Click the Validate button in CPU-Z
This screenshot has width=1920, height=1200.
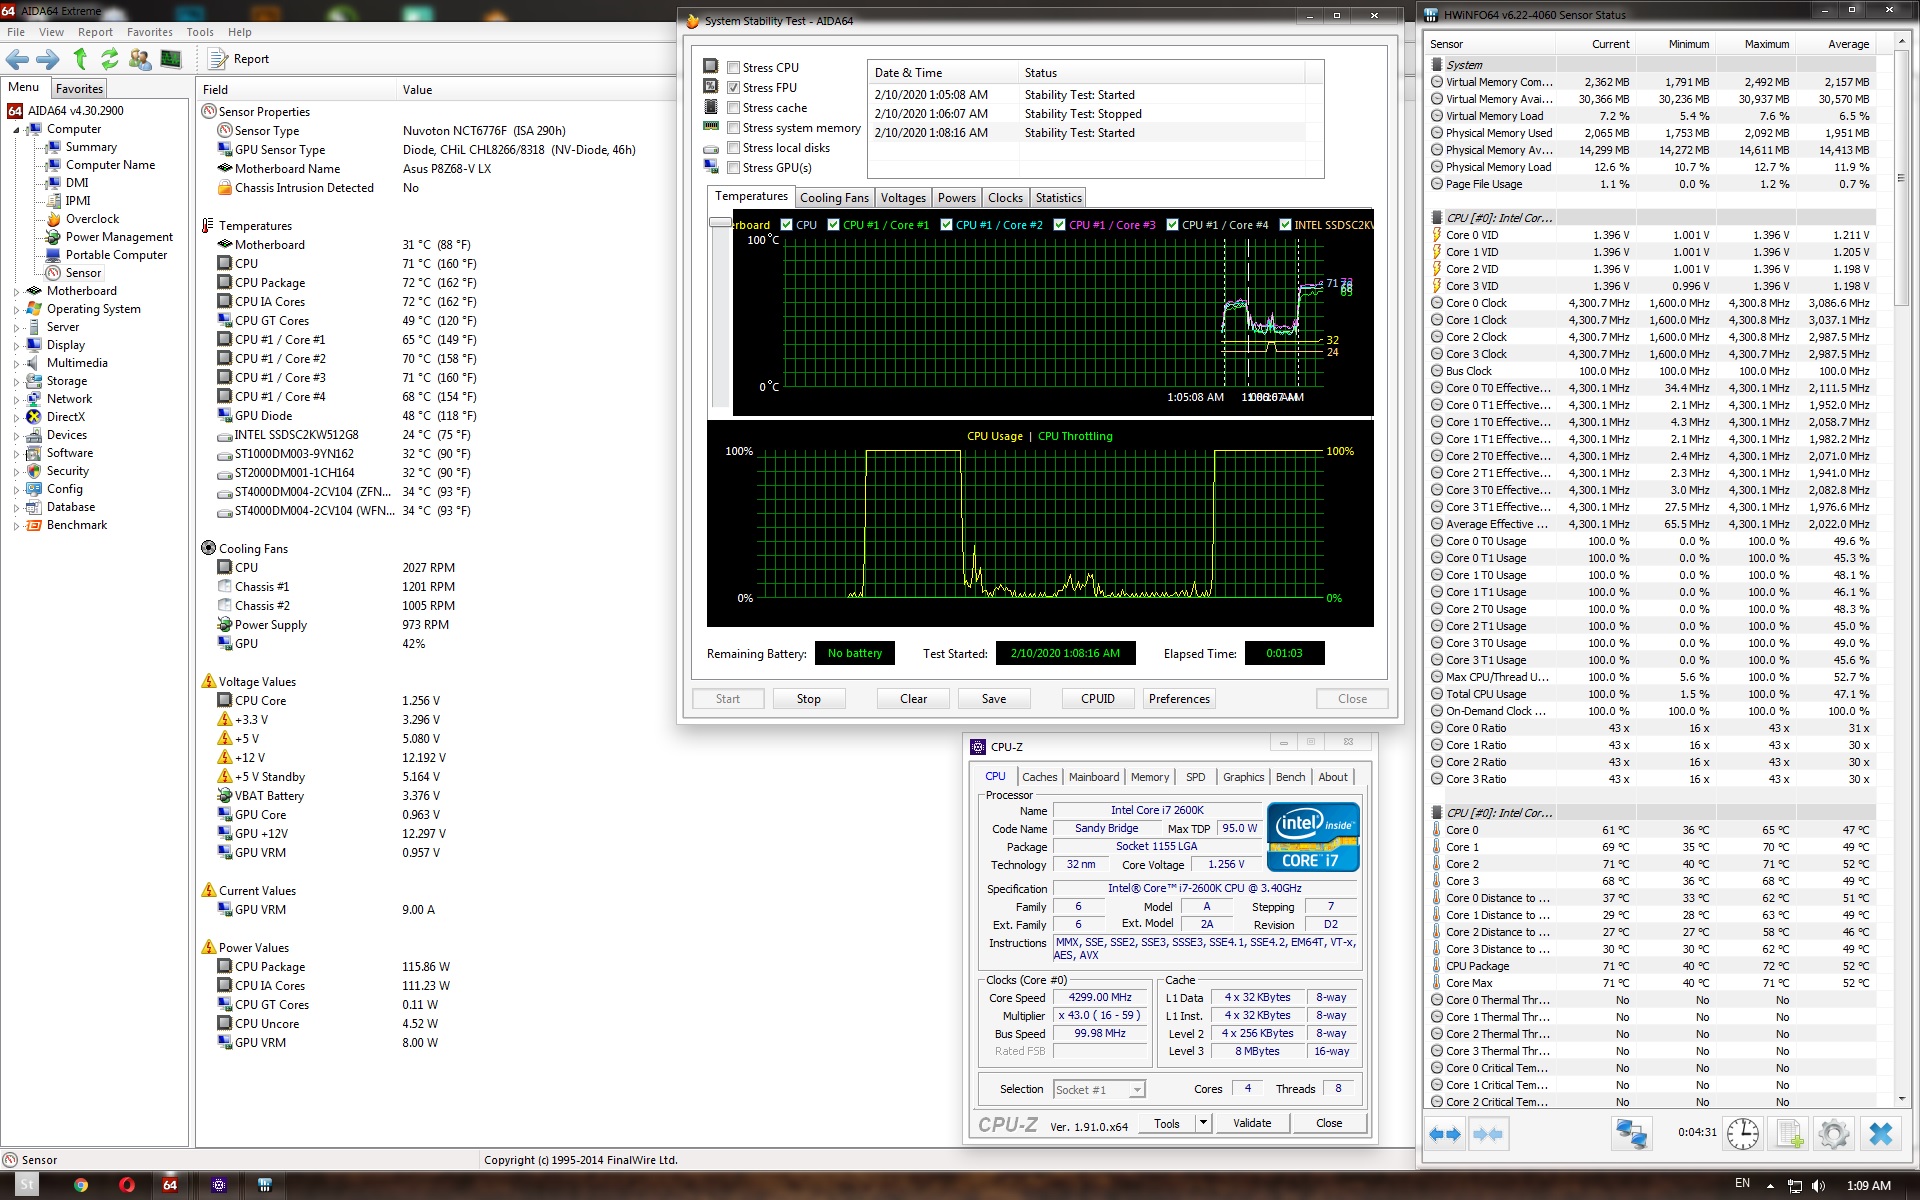[1251, 1123]
